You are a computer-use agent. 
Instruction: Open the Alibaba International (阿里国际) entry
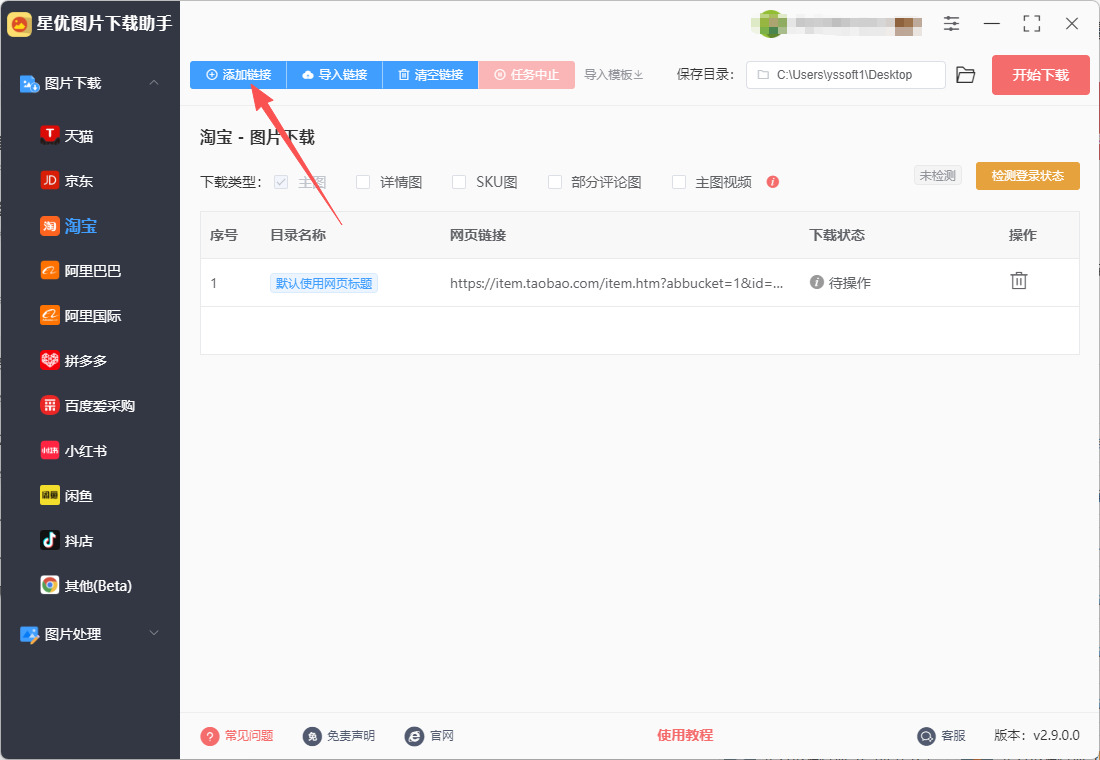pos(81,316)
